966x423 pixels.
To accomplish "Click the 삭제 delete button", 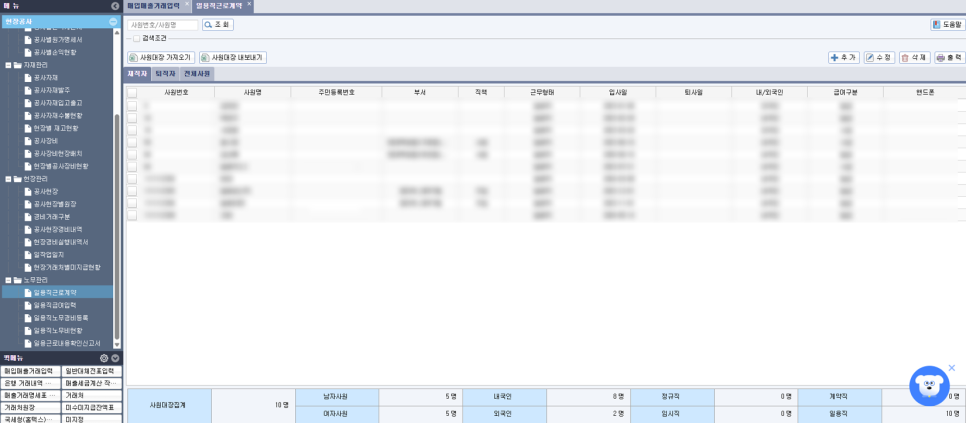I will point(914,57).
